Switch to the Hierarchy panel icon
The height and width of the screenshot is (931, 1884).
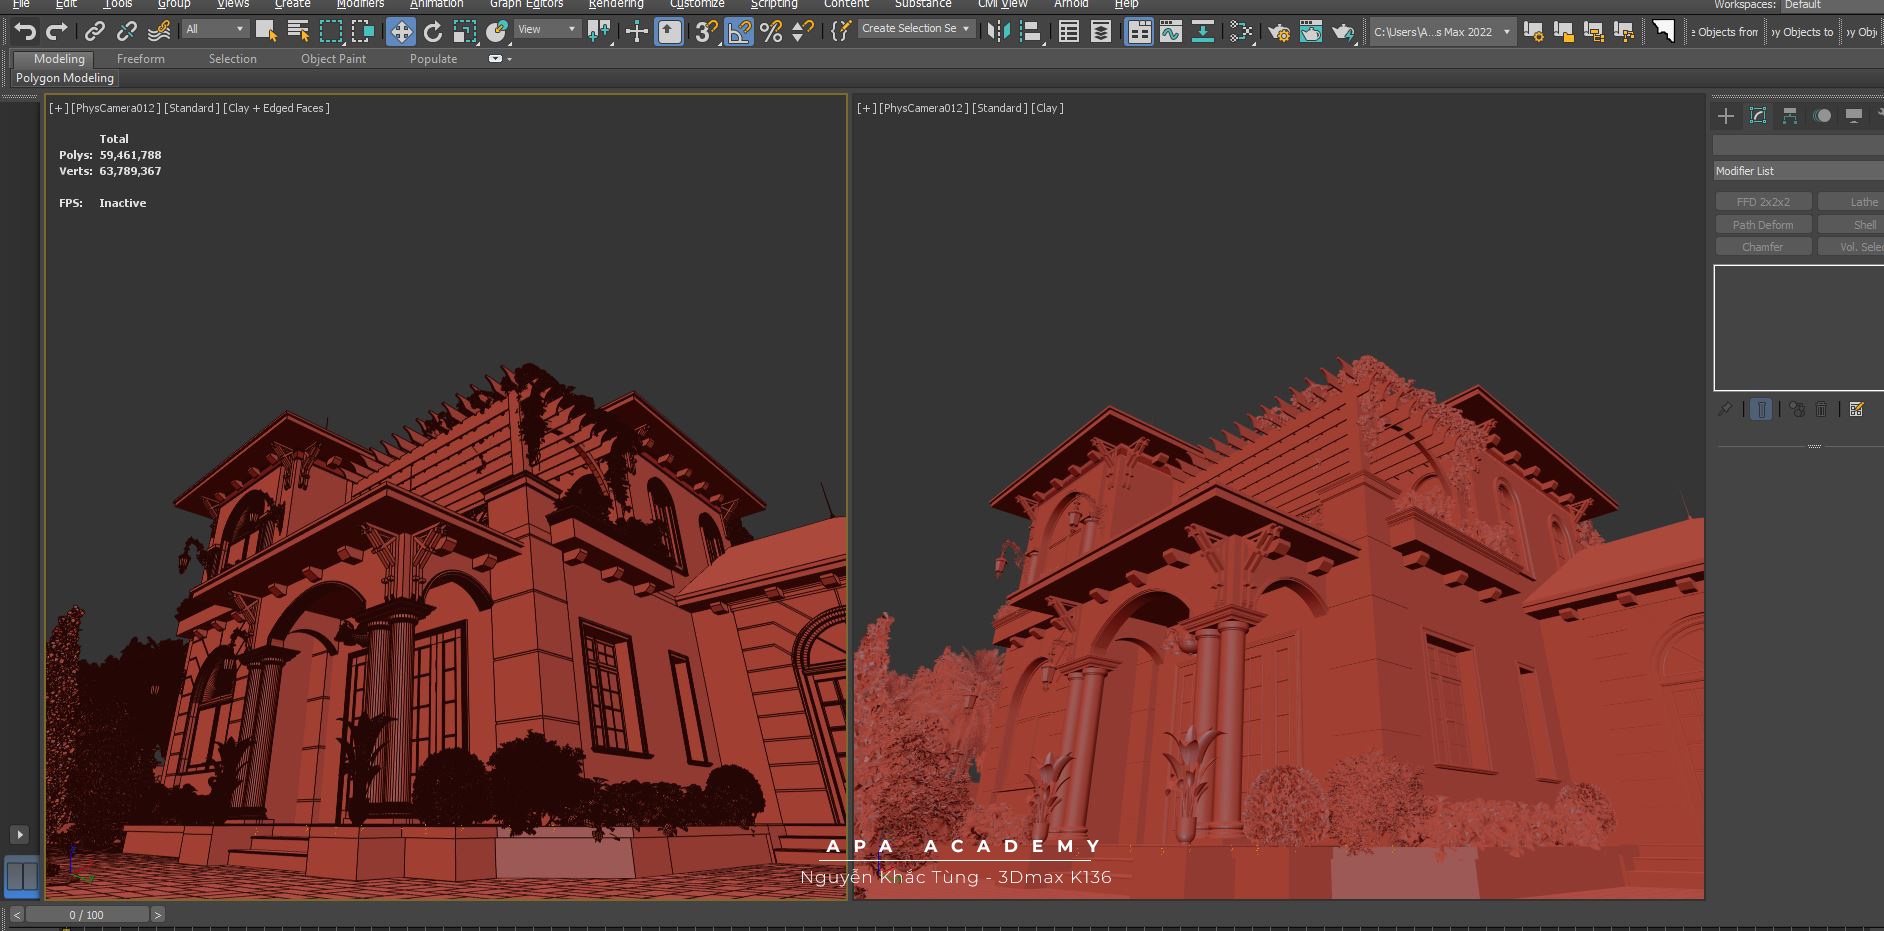click(x=1789, y=116)
